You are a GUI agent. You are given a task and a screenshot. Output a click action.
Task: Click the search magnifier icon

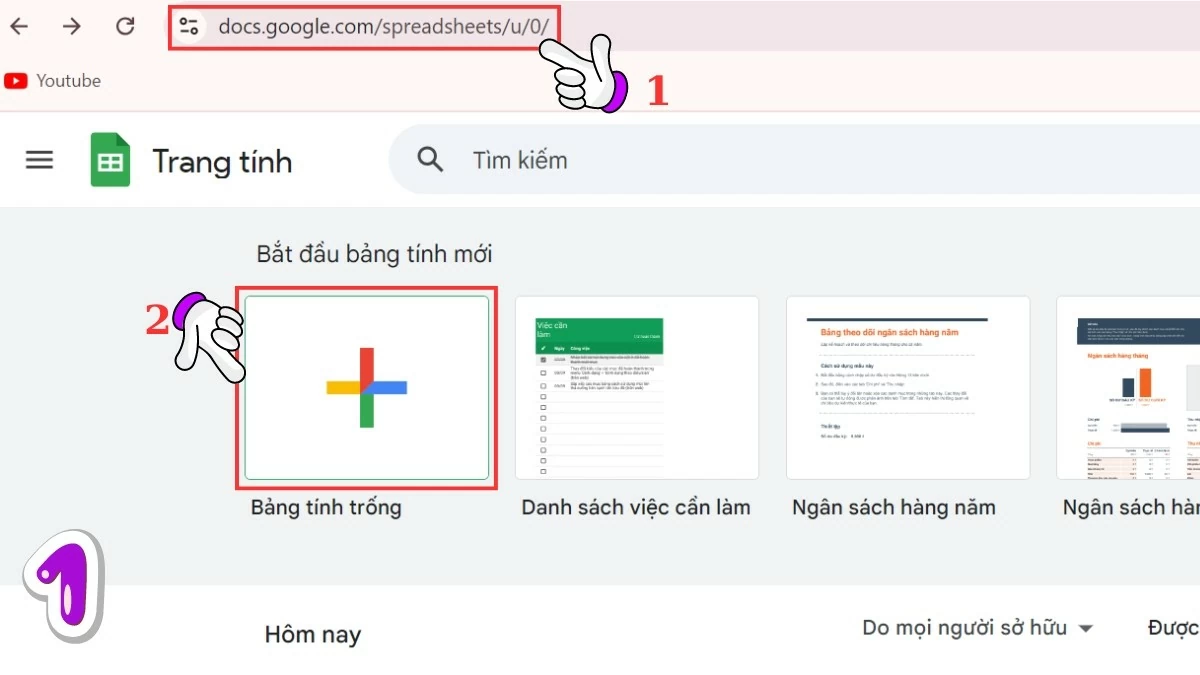pos(429,159)
